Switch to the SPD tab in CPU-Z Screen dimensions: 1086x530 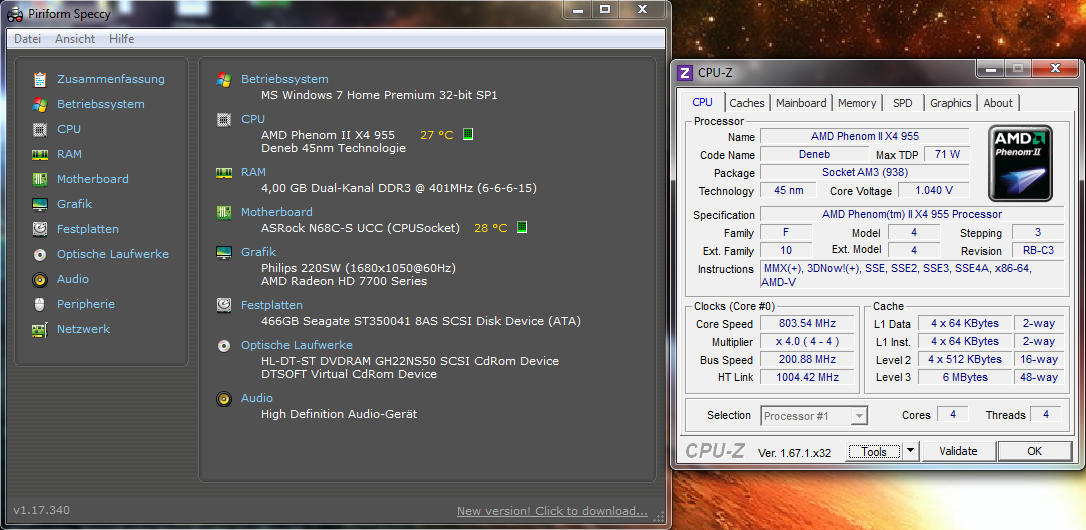[902, 103]
